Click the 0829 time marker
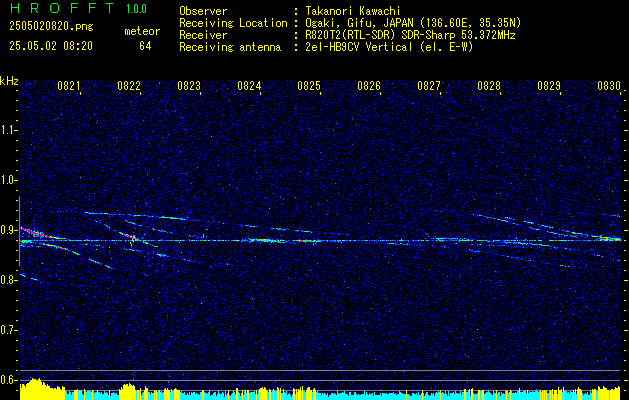 (549, 85)
